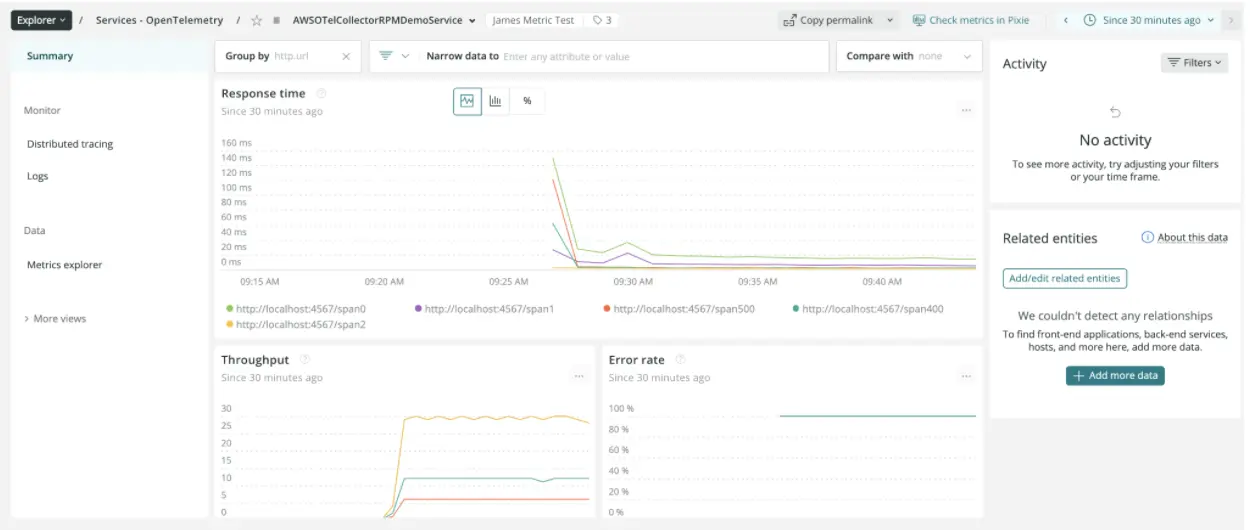Open Logs in sidebar
Viewport: 1250px width, 530px height.
coord(37,176)
